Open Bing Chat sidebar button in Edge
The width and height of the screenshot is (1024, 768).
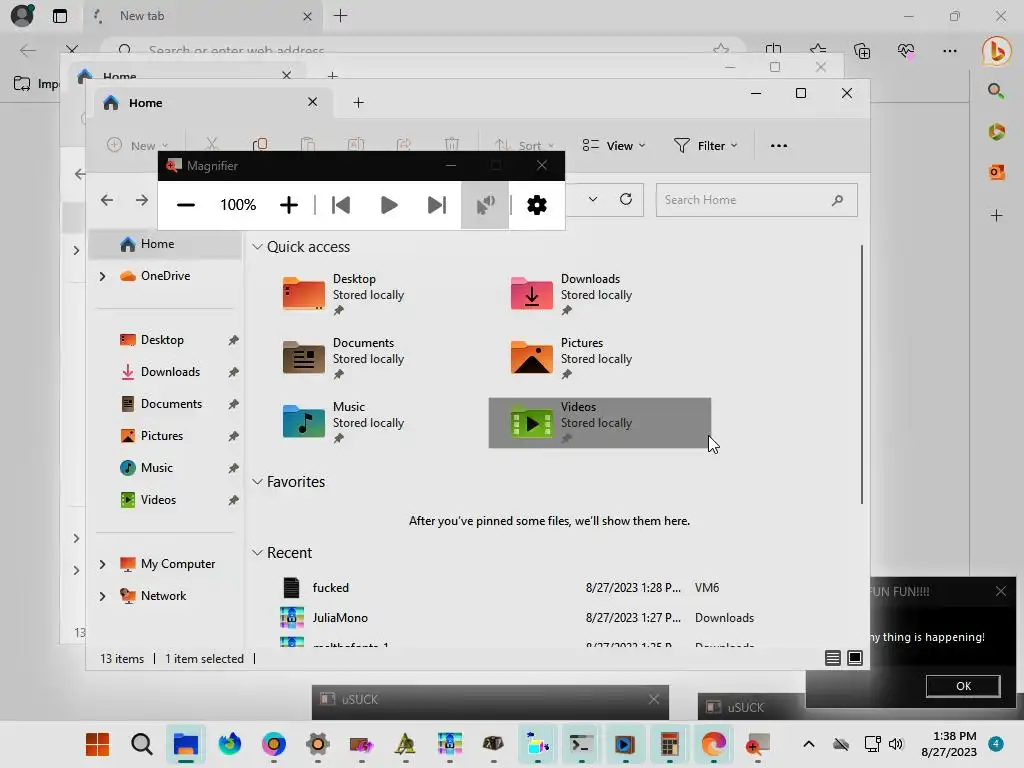pyautogui.click(x=996, y=51)
